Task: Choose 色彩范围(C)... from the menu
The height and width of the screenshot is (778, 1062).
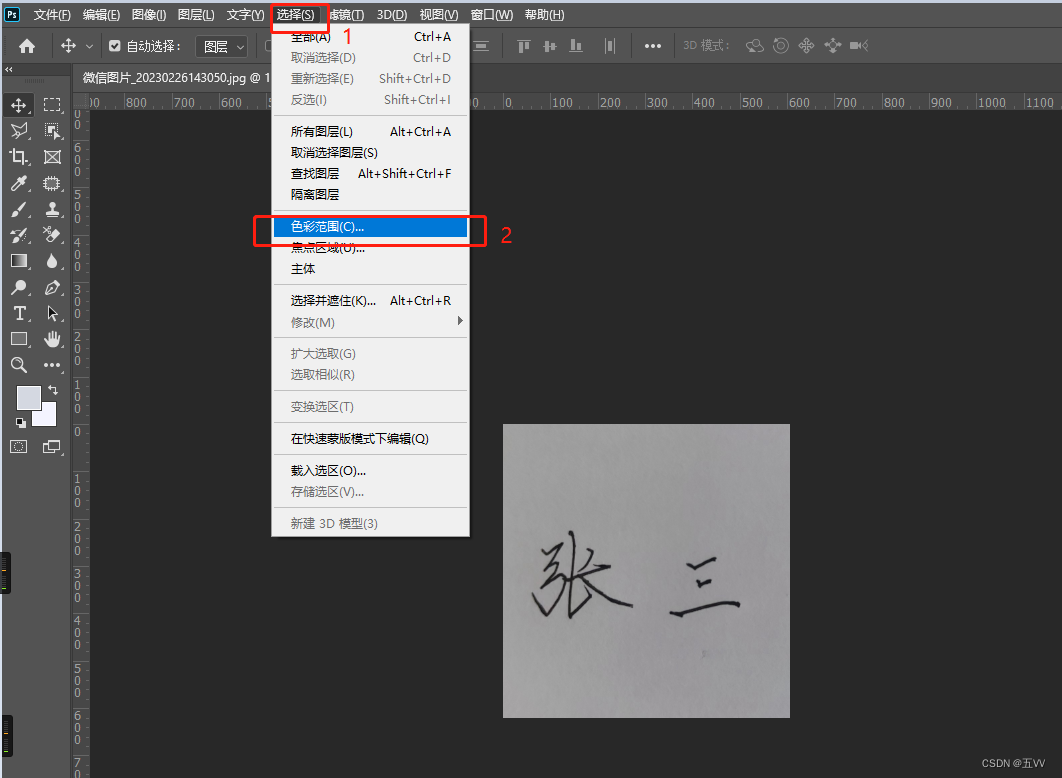Action: 370,227
